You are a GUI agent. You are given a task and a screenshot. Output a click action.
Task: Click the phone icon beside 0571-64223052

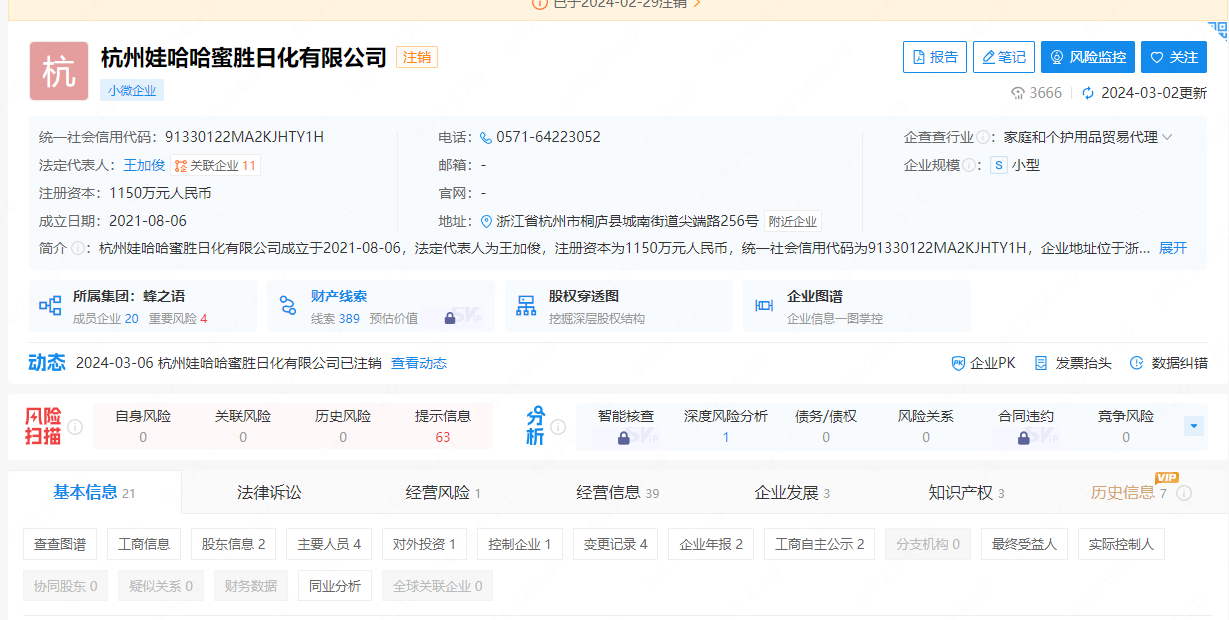[486, 137]
